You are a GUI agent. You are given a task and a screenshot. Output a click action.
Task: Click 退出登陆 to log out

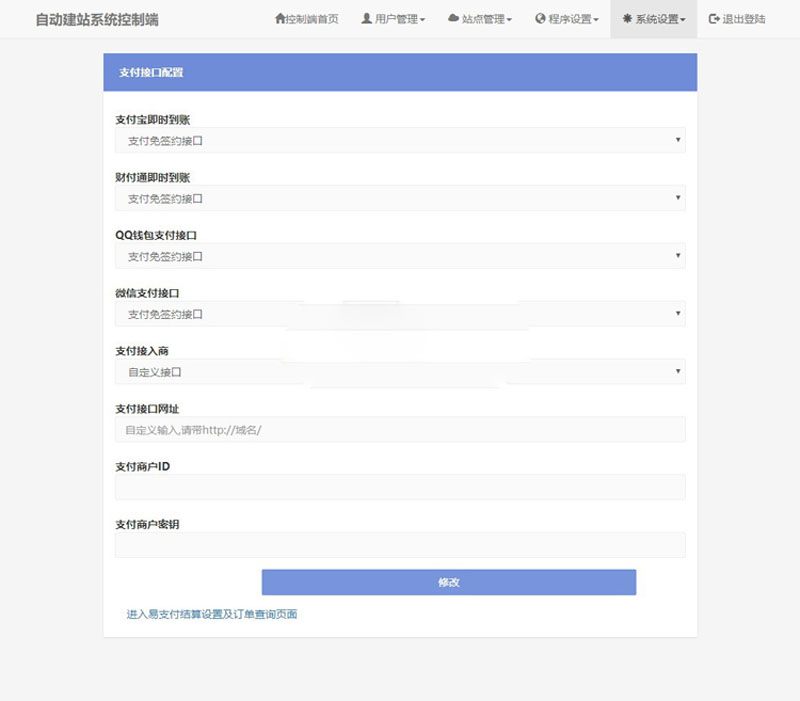click(737, 19)
